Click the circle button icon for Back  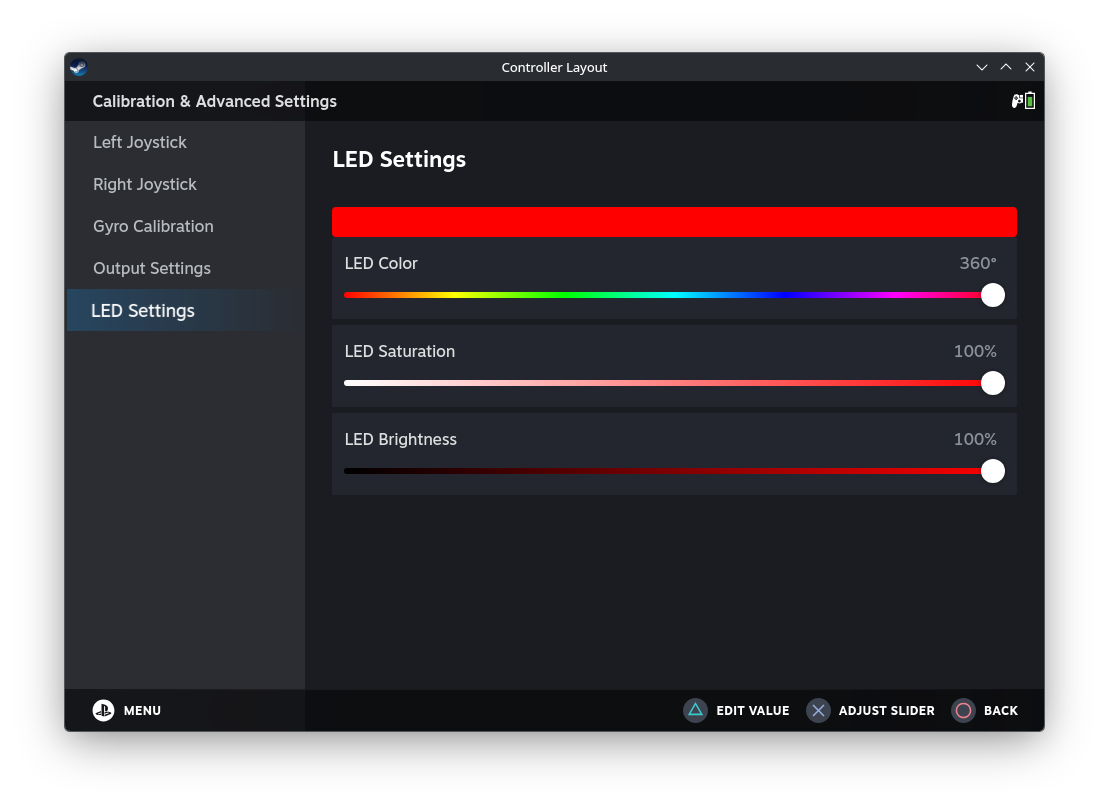[x=963, y=710]
